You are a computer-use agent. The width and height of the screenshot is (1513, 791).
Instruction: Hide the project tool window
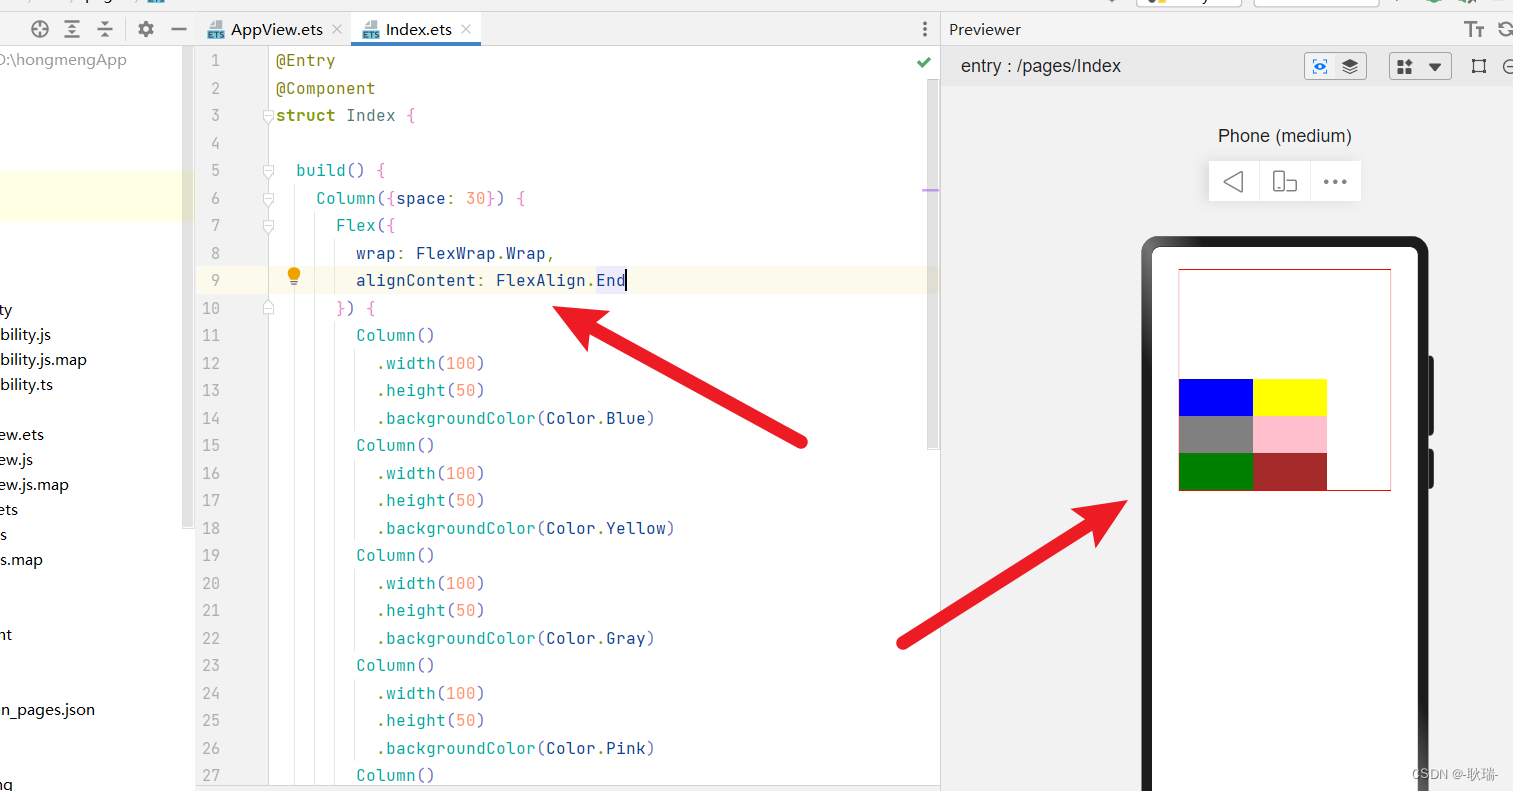tap(179, 29)
